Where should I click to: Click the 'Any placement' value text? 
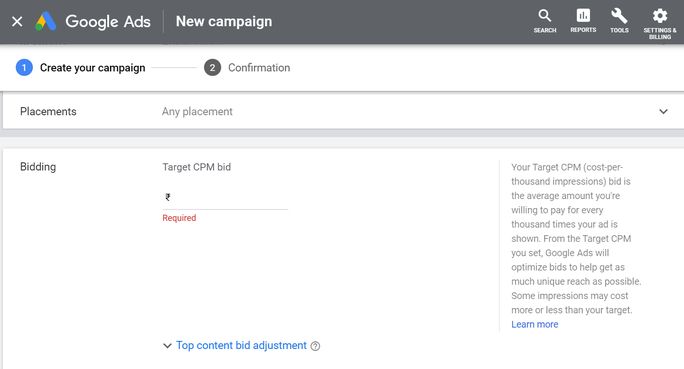[x=197, y=112]
